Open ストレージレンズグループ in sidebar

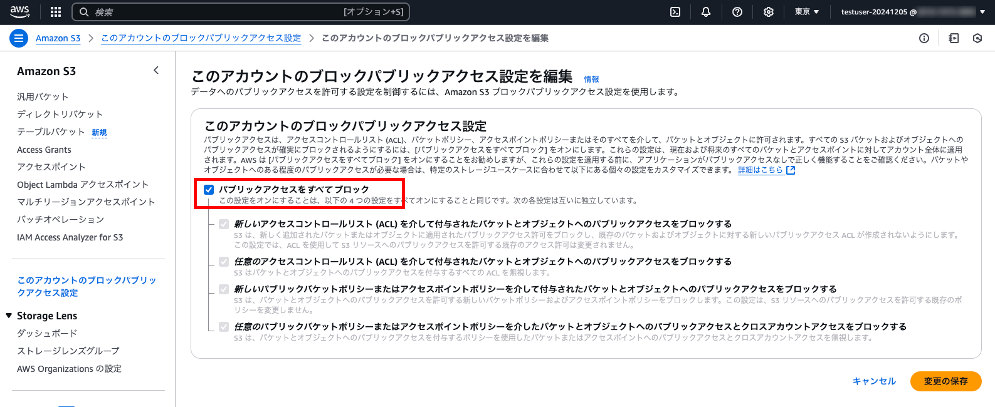pyautogui.click(x=69, y=351)
